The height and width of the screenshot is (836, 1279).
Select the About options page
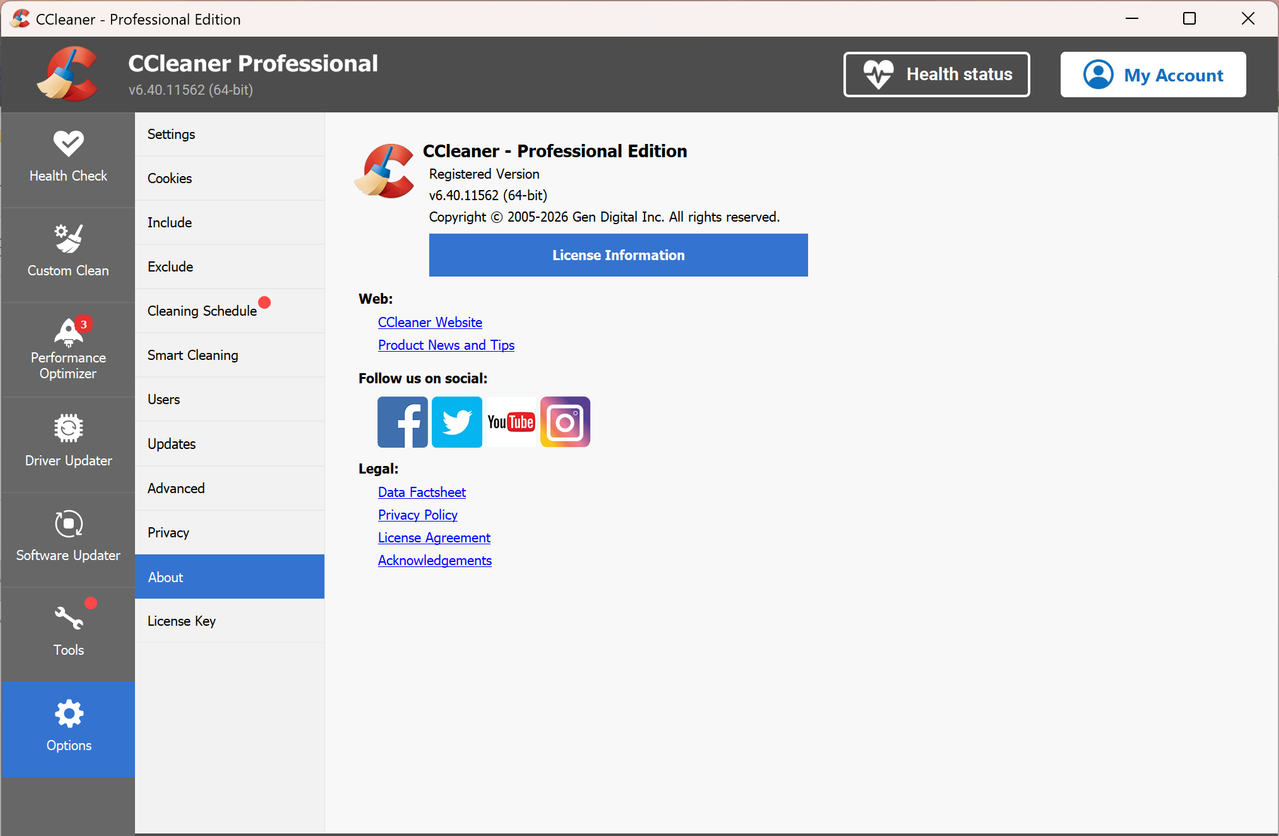(230, 577)
